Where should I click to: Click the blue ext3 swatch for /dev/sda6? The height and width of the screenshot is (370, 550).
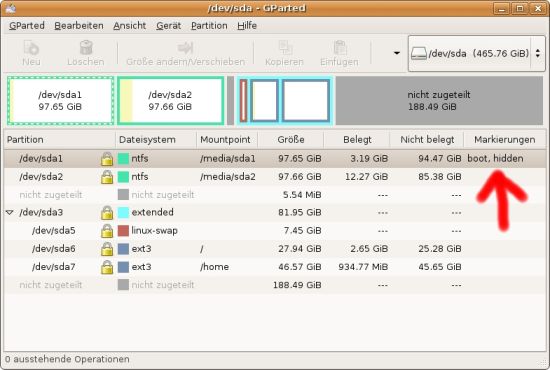pyautogui.click(x=123, y=249)
